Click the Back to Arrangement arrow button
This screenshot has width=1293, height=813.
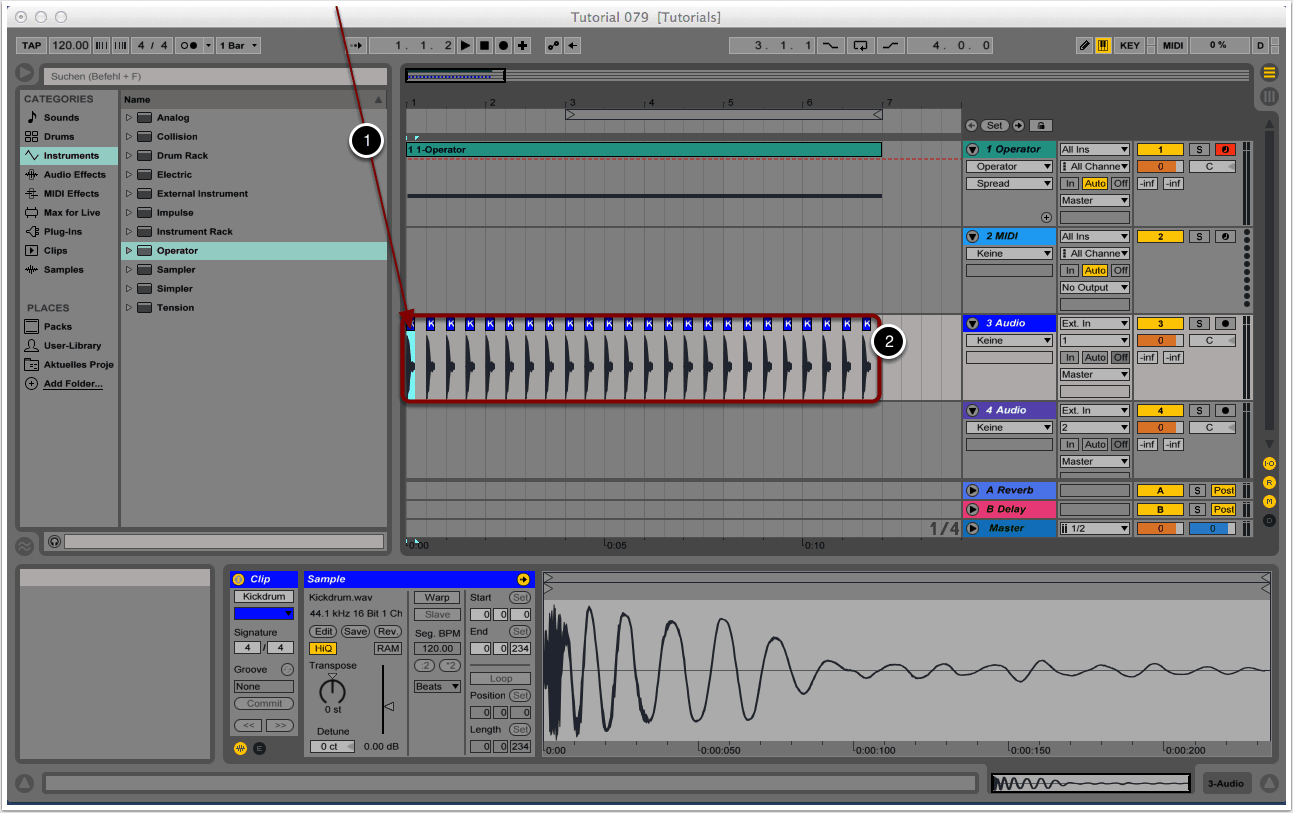coord(572,46)
